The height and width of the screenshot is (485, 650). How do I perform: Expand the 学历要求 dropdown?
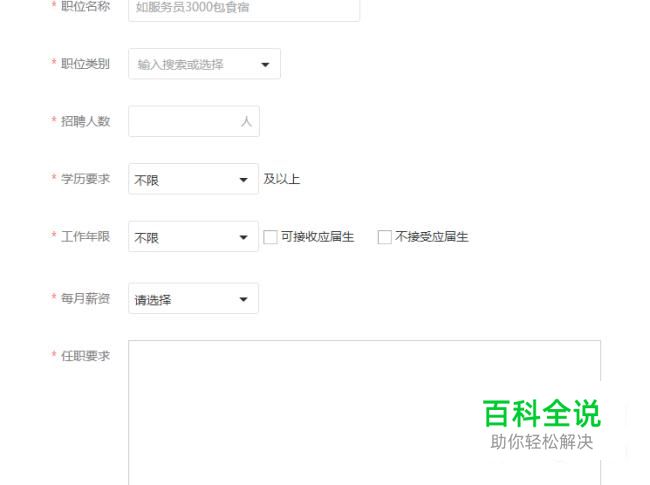194,179
